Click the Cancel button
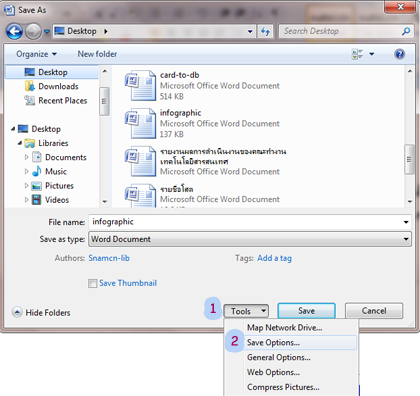 [x=374, y=311]
